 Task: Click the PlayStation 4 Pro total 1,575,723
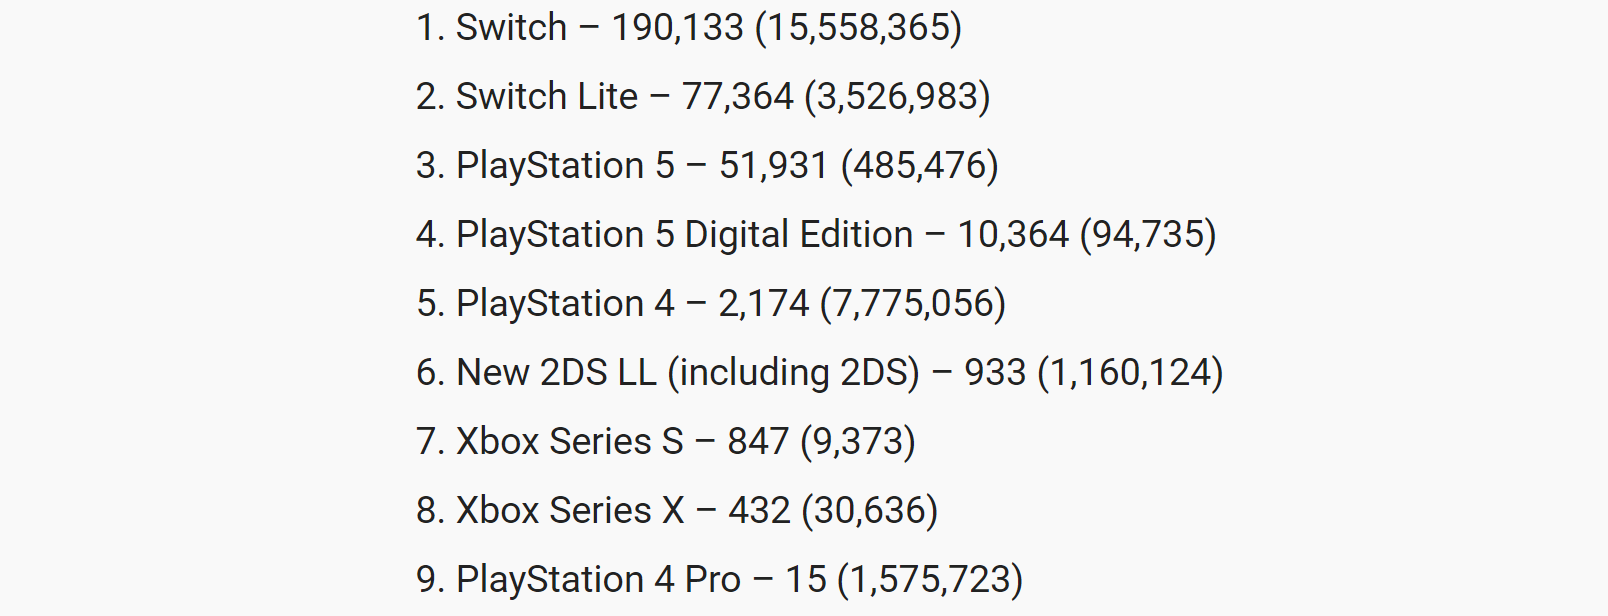pos(930,579)
